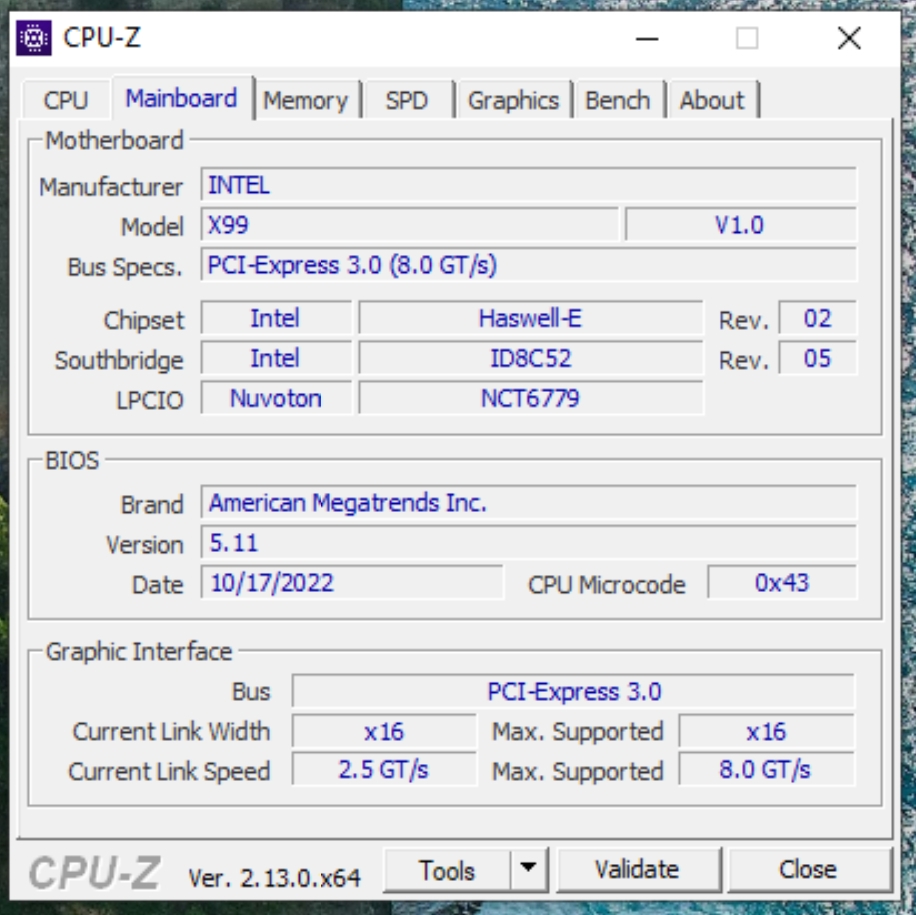Viewport: 916px width, 915px height.
Task: Close the CPU-Z window with X
Action: [x=849, y=39]
